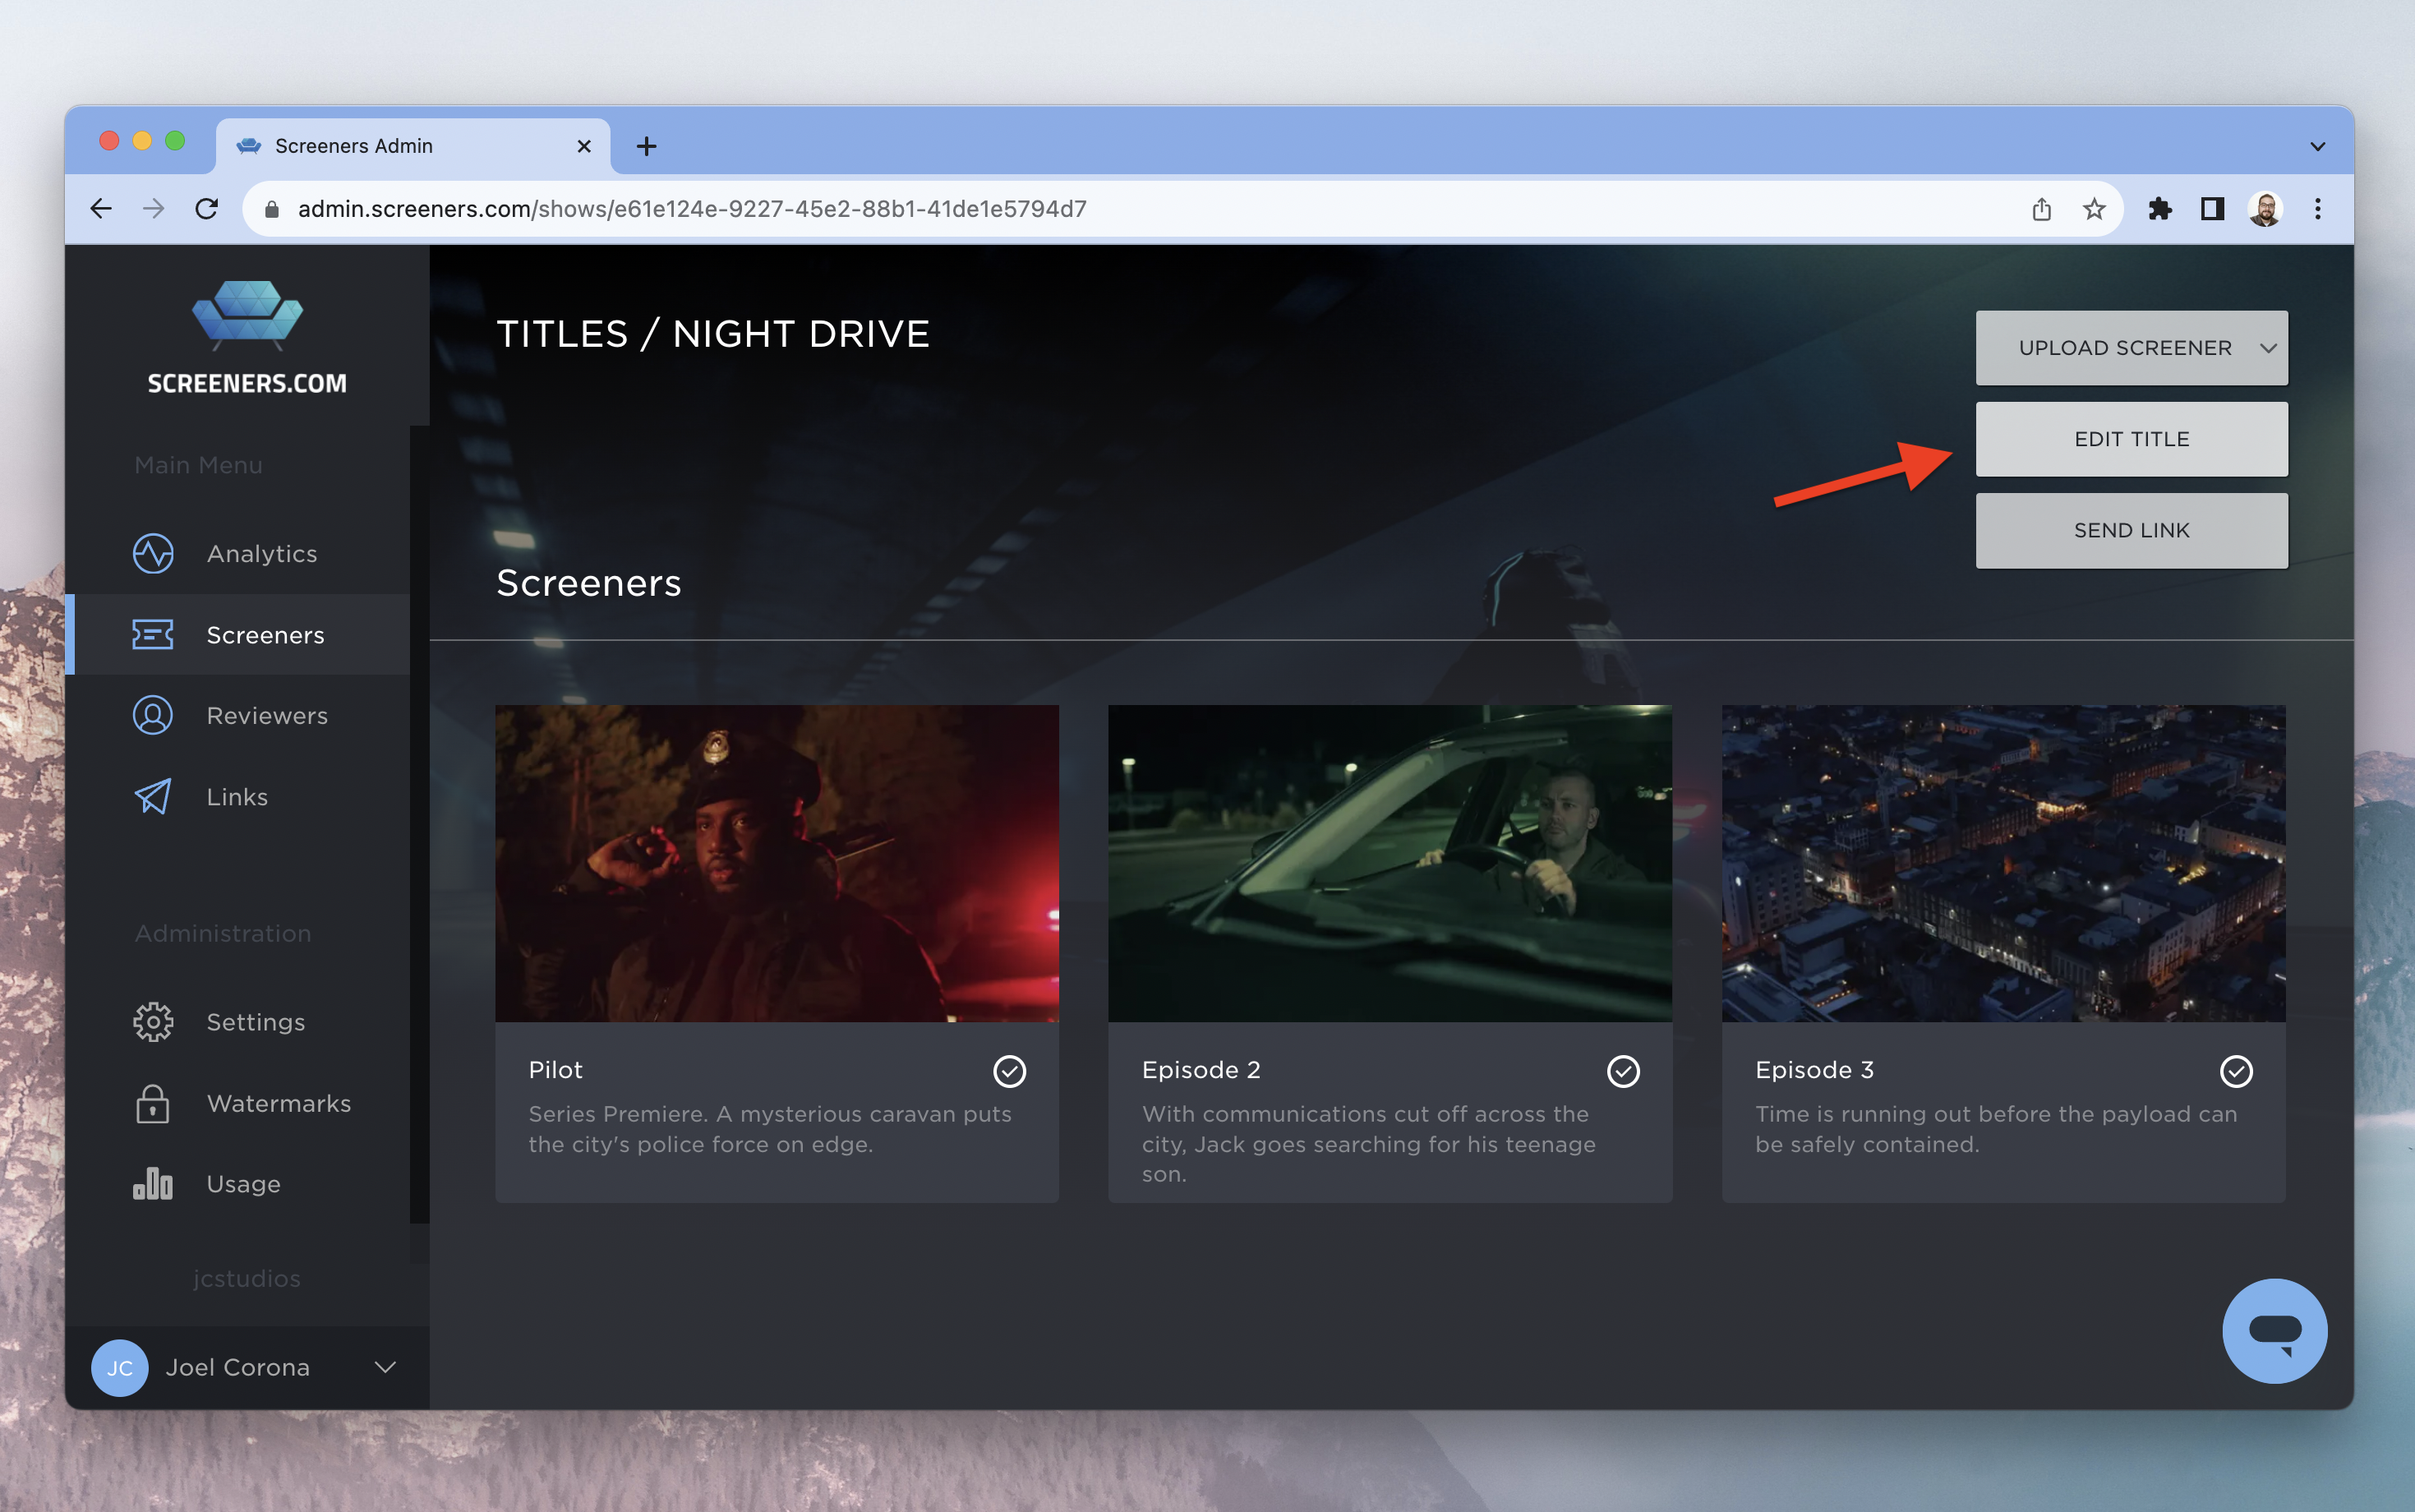Image resolution: width=2415 pixels, height=1512 pixels.
Task: Open the chat support bubble
Action: (2274, 1331)
